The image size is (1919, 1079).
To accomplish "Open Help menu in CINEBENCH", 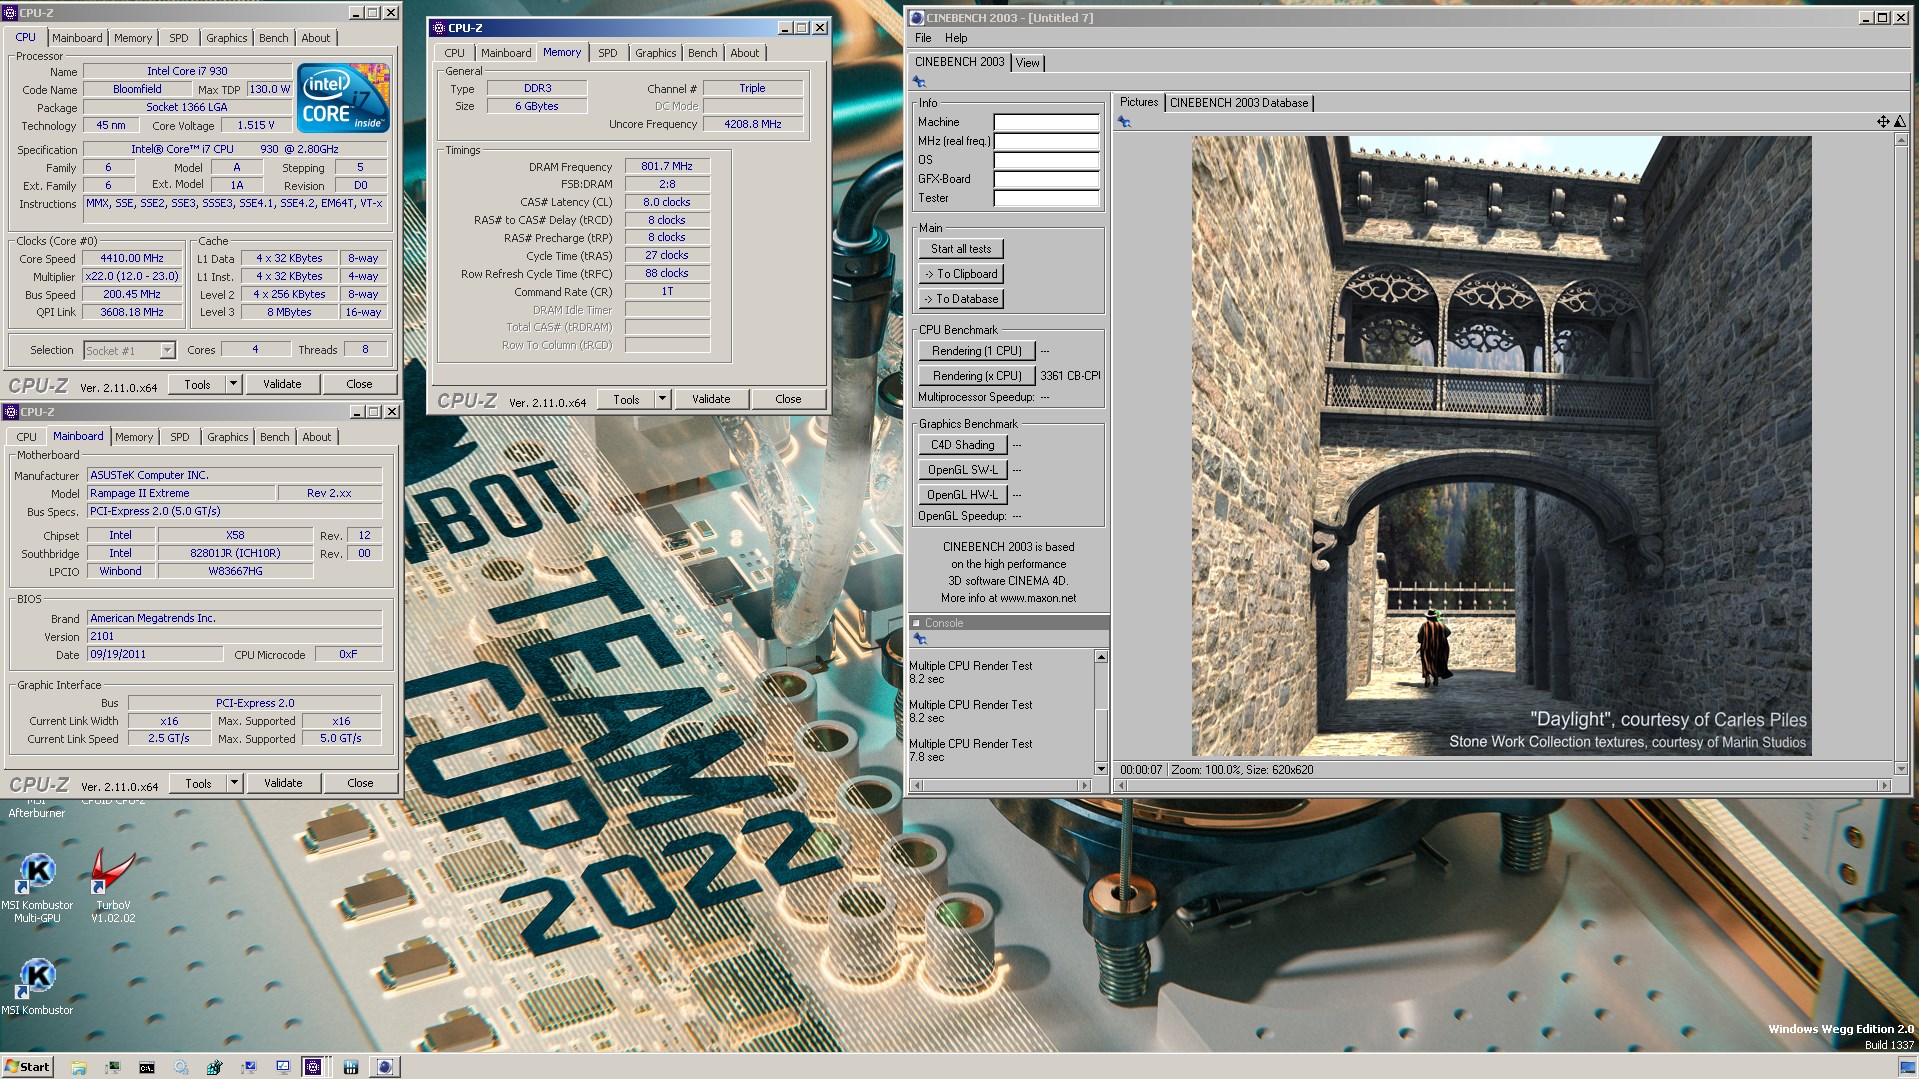I will 956,38.
